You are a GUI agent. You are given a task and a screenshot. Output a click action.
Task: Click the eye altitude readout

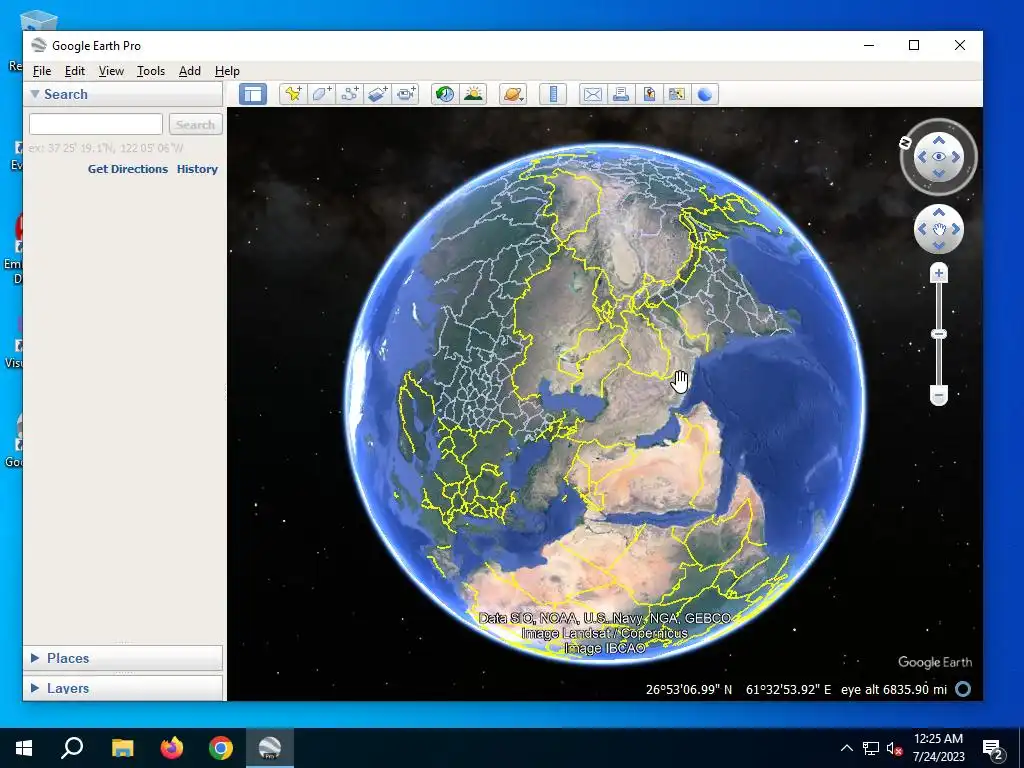[x=894, y=689]
